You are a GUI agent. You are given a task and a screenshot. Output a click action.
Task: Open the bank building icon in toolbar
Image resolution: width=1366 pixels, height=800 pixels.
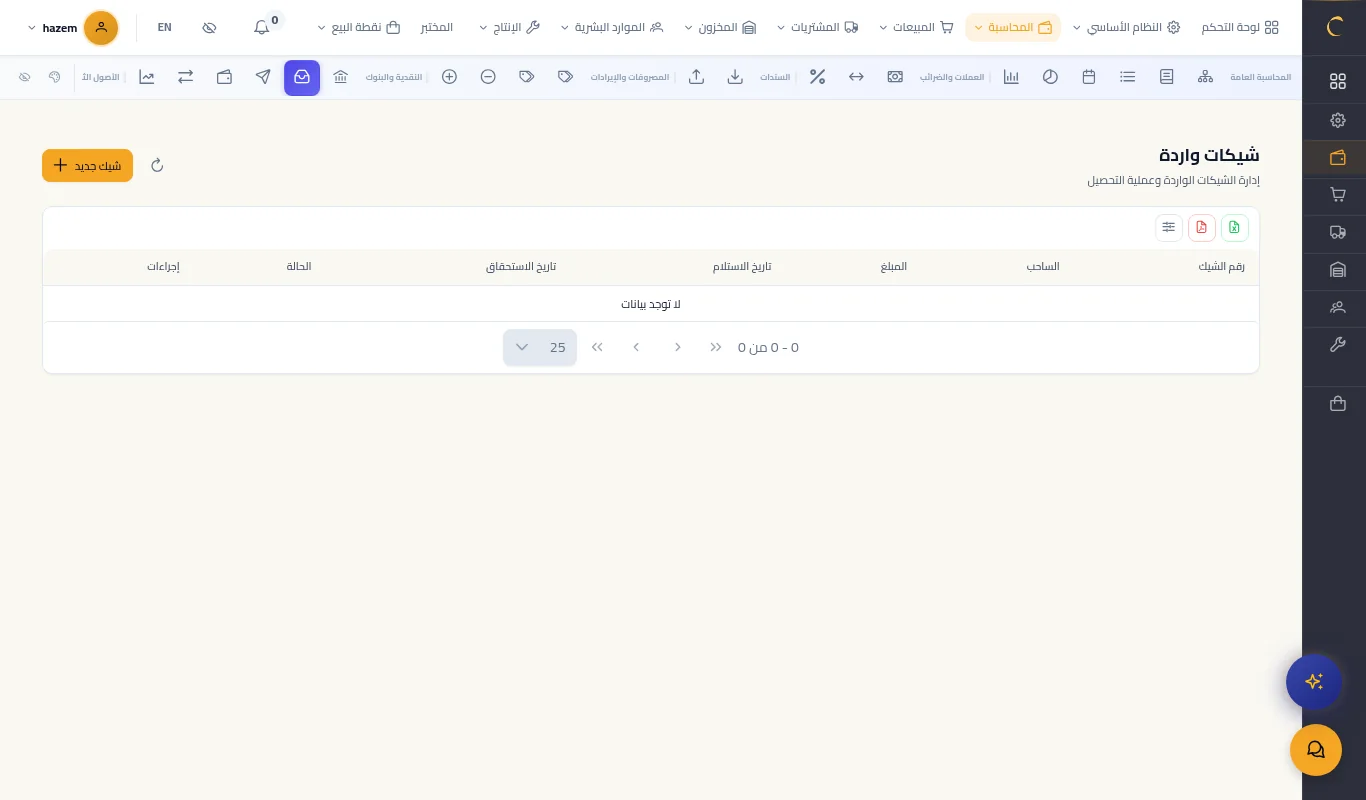[x=340, y=77]
